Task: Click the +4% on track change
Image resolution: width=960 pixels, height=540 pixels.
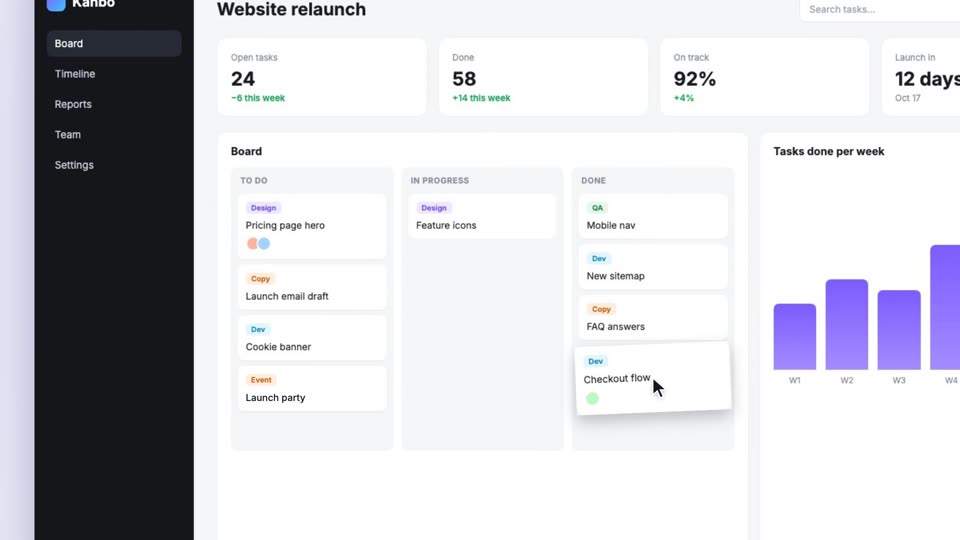Action: pyautogui.click(x=683, y=98)
